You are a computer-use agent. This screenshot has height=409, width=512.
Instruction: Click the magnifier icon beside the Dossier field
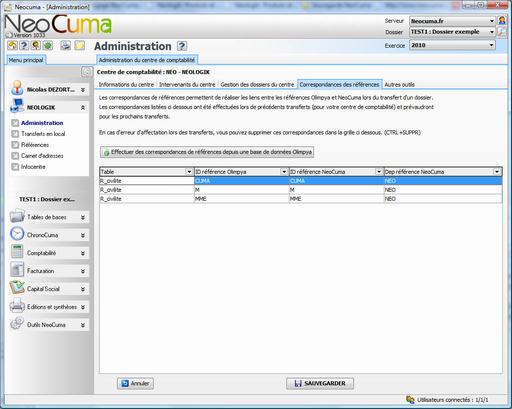click(502, 32)
